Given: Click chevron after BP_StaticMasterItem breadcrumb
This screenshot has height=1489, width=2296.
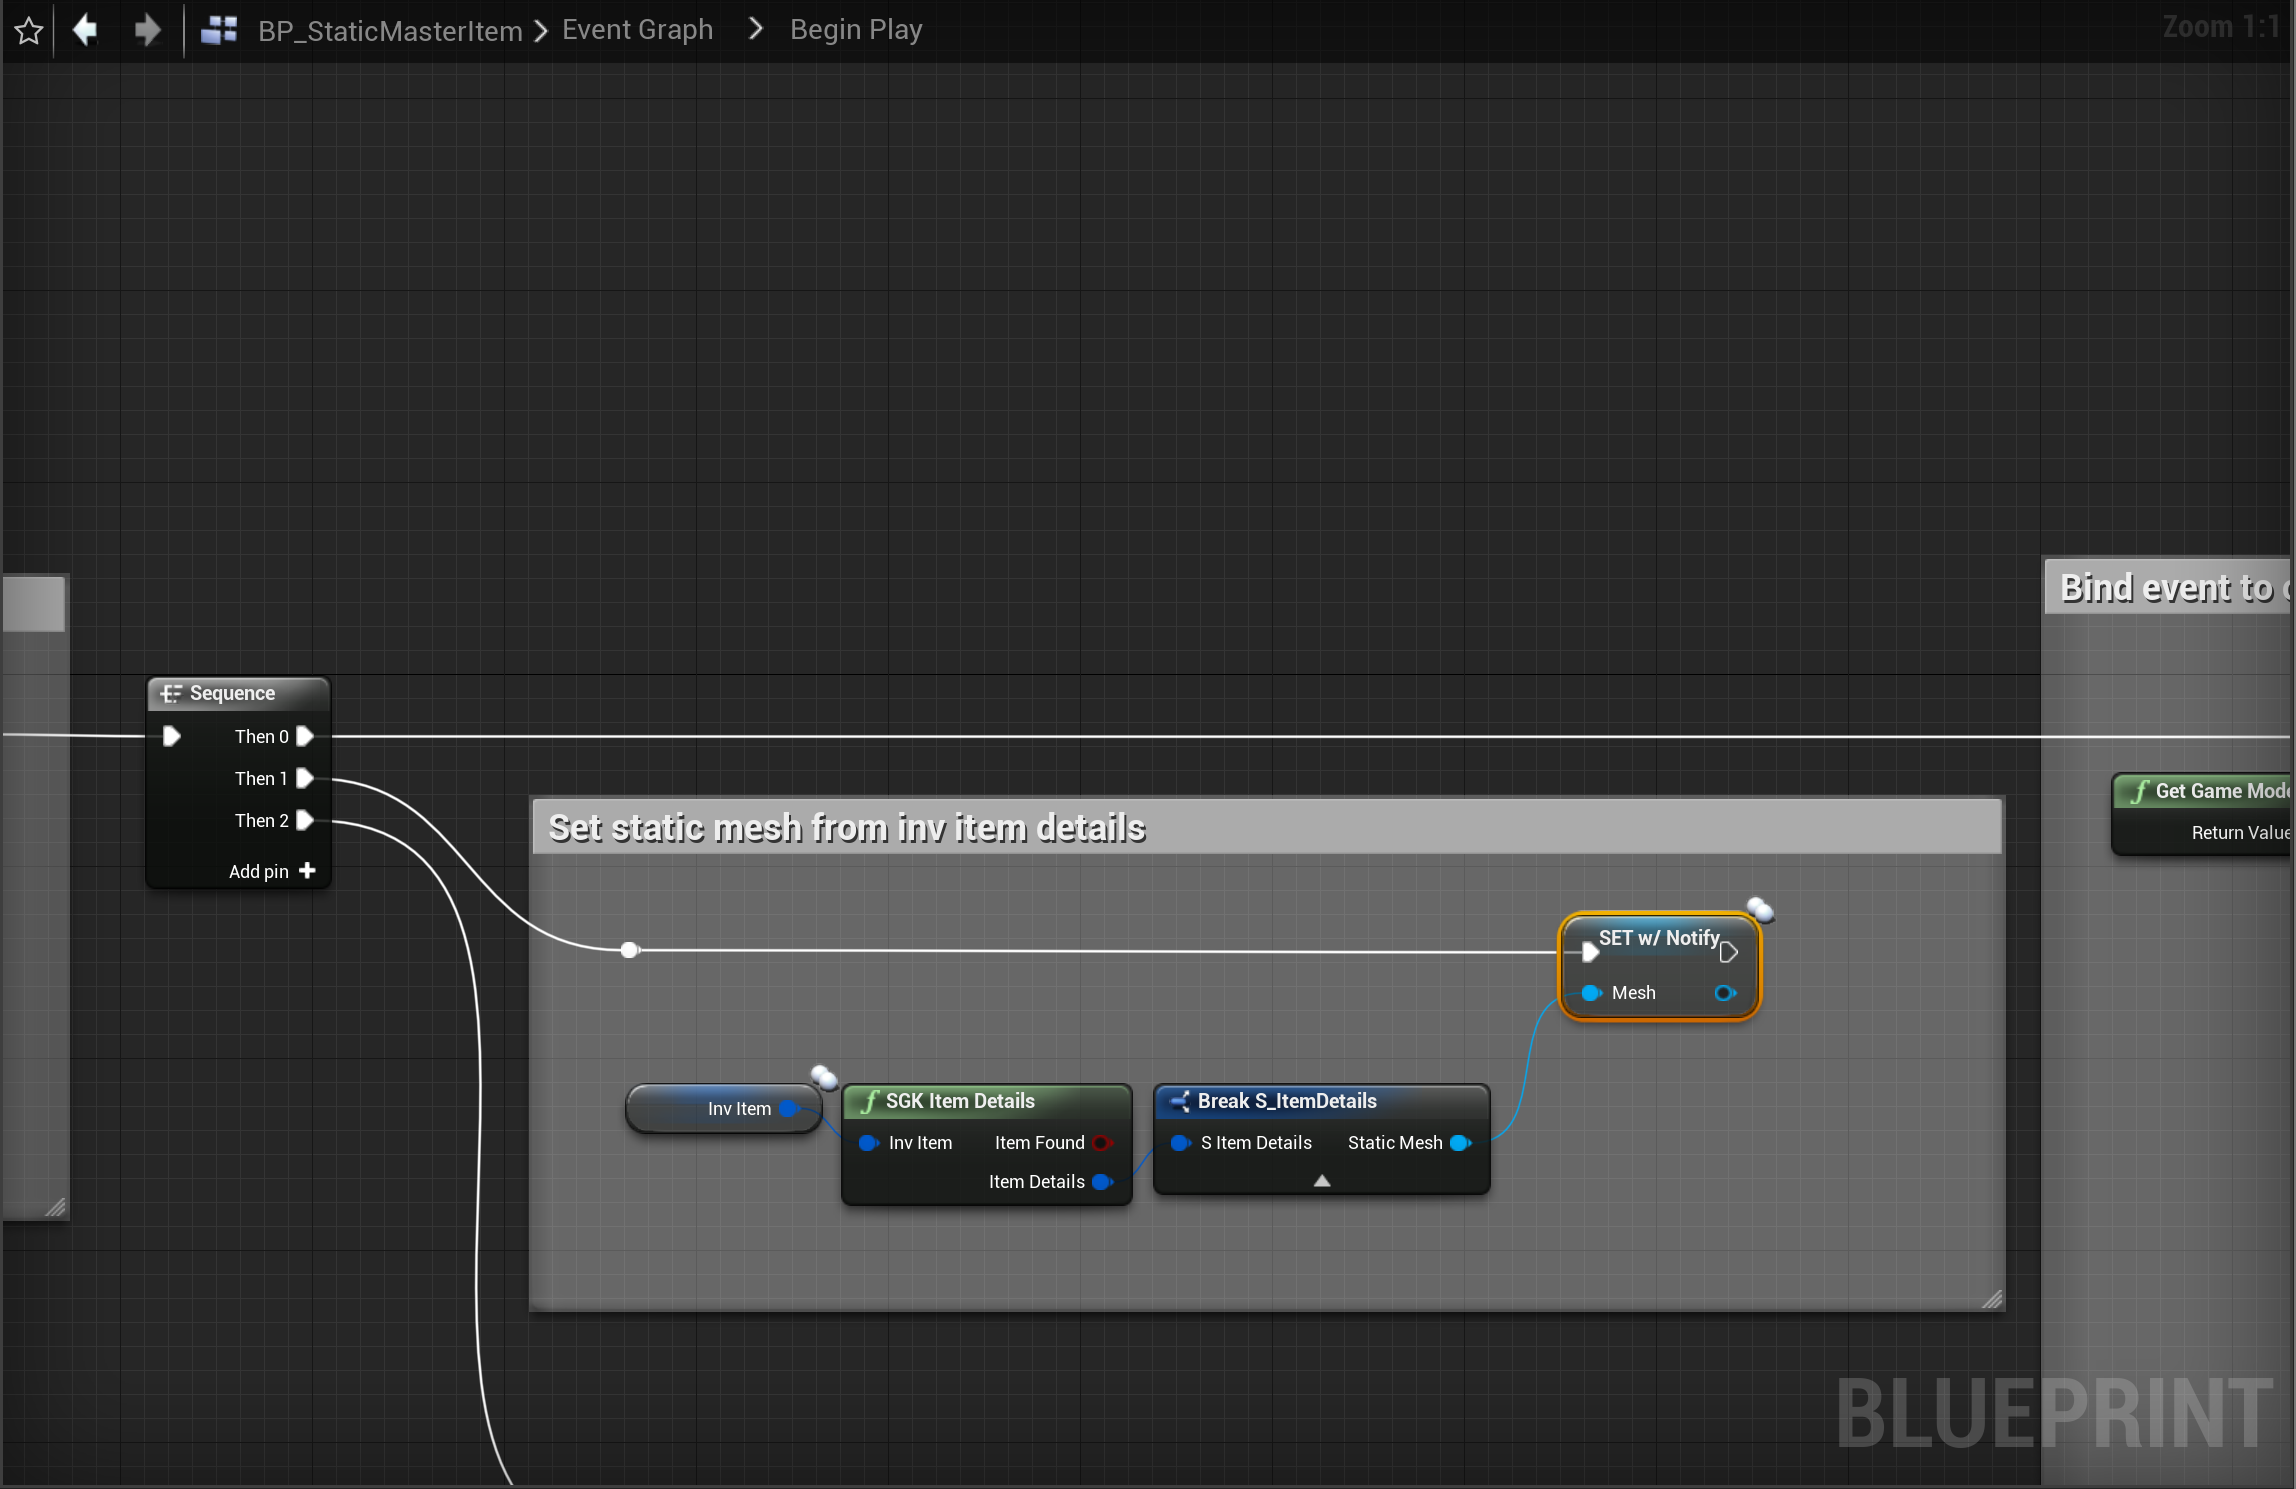Looking at the screenshot, I should coord(541,31).
